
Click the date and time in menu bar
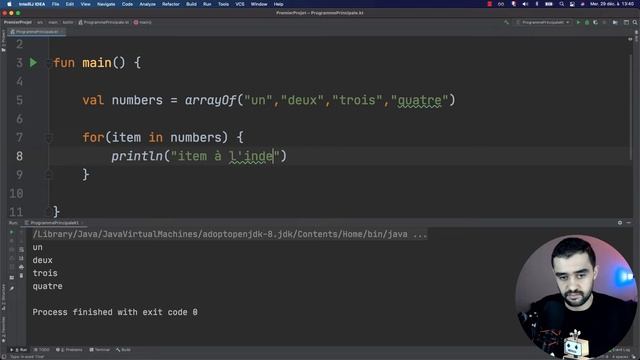click(x=612, y=4)
